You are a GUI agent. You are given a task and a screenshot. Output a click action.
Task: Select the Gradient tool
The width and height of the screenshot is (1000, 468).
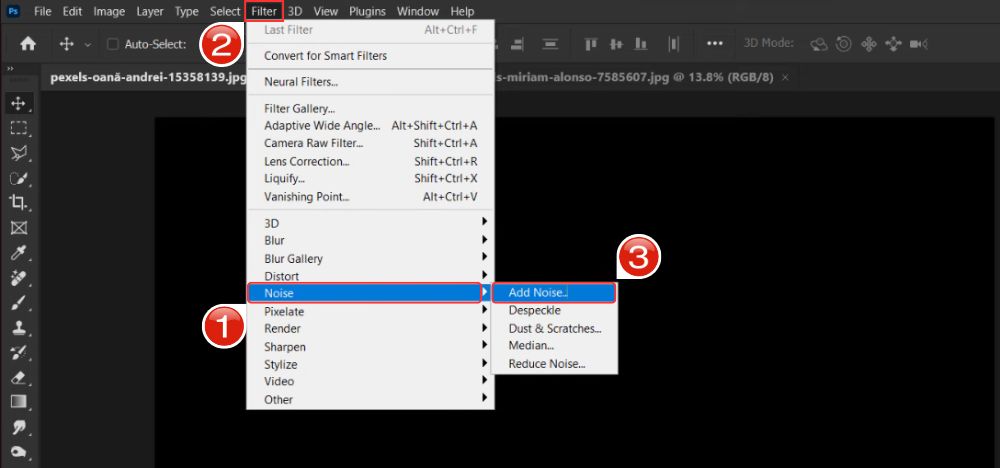click(18, 402)
